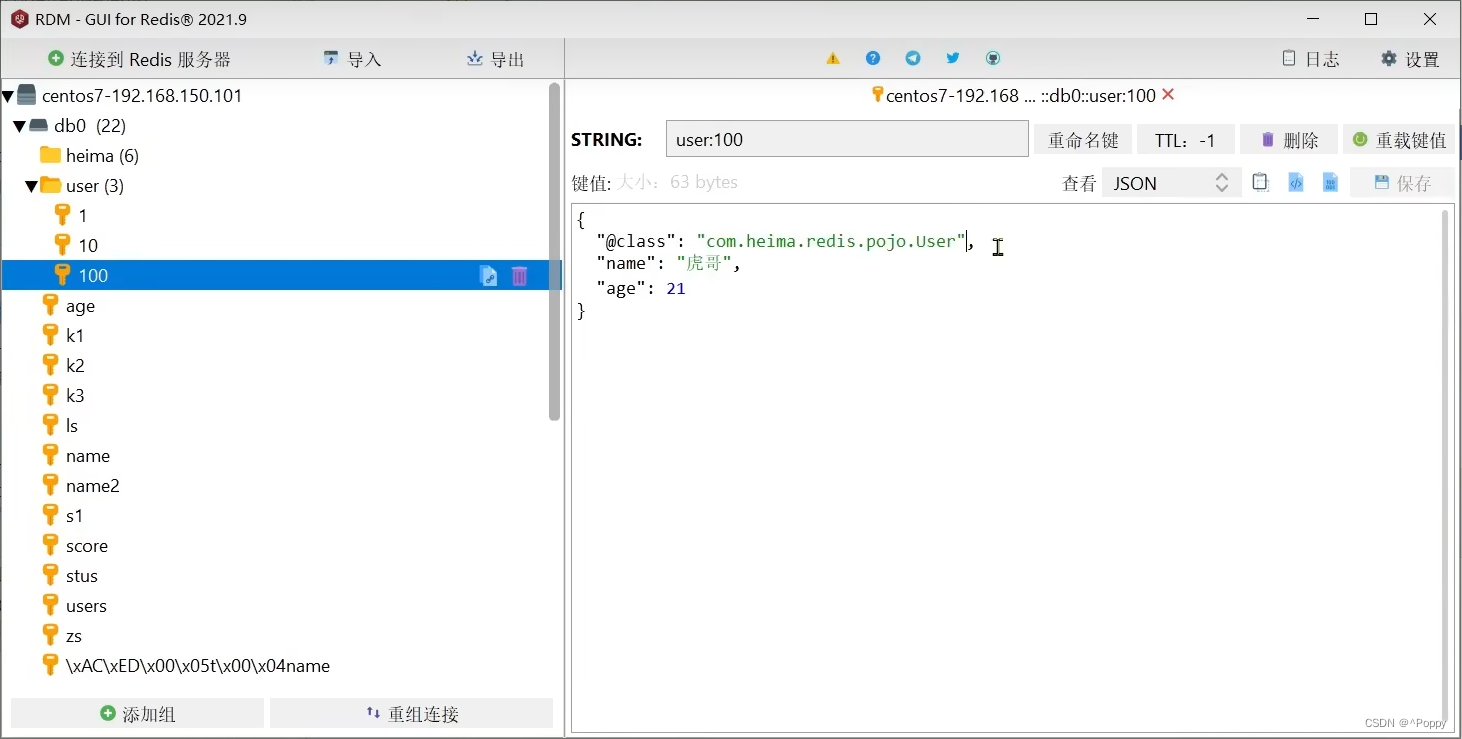
Task: Open the Twitter page icon
Action: [x=953, y=58]
